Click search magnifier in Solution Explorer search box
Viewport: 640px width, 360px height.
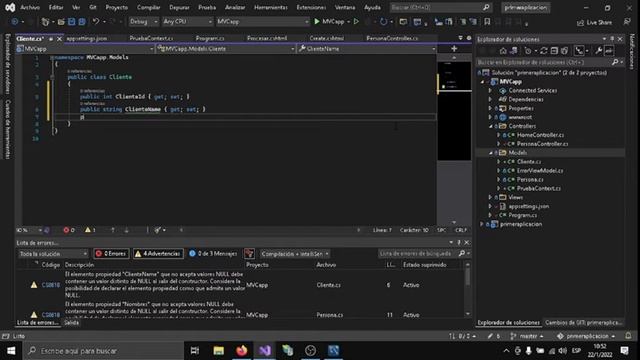615,62
